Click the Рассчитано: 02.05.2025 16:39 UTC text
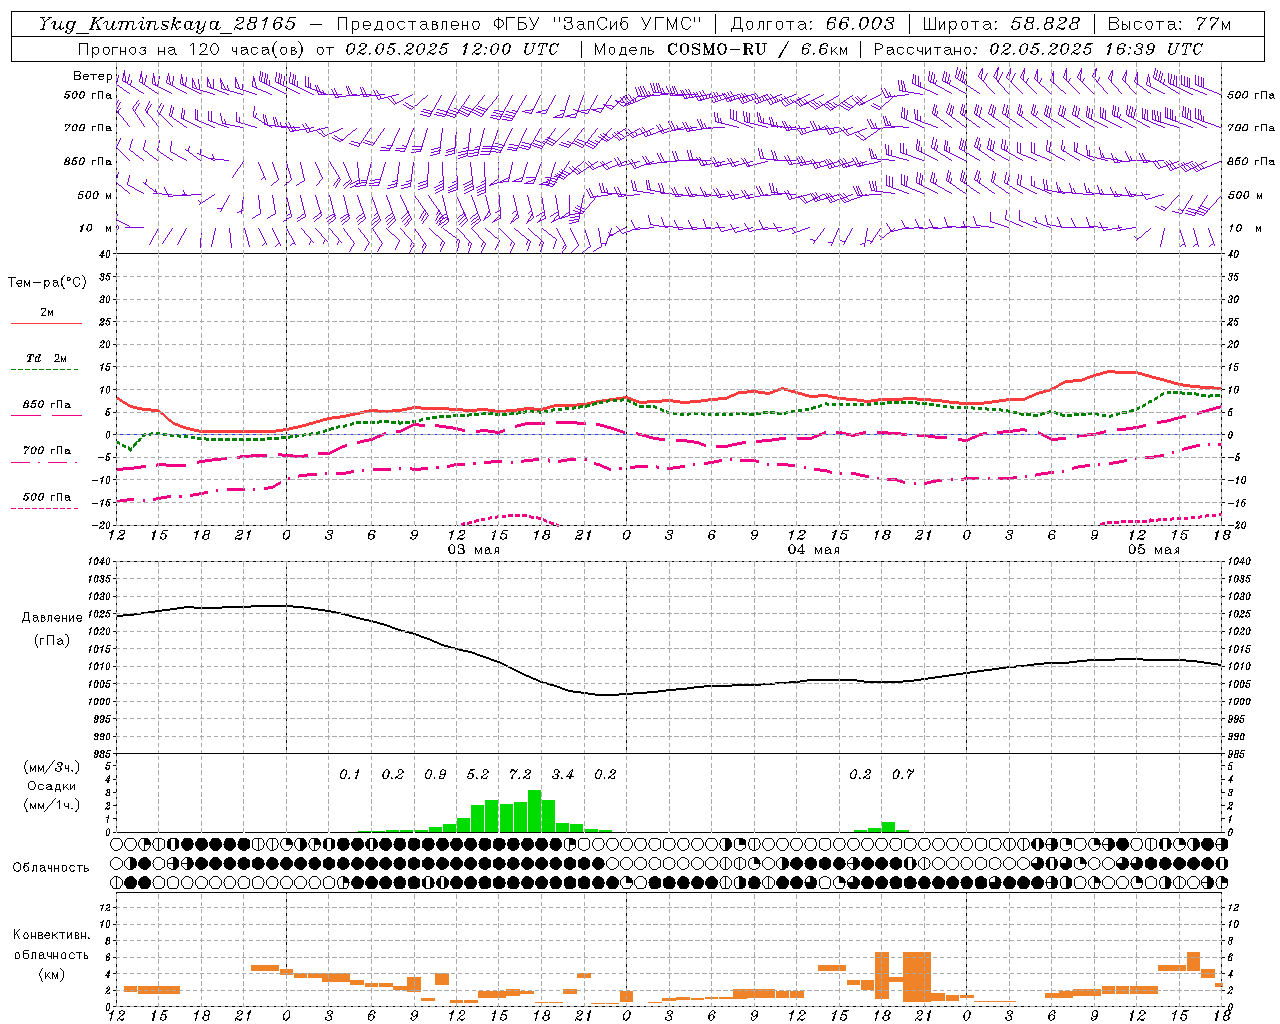Image resolution: width=1280 pixels, height=1024 pixels. [x=1038, y=49]
